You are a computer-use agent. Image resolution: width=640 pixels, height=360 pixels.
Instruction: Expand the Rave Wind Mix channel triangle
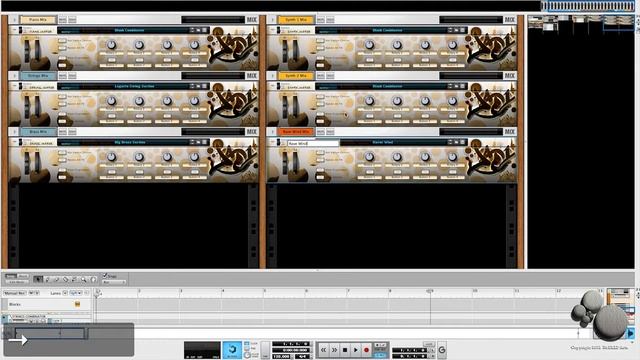point(272,132)
